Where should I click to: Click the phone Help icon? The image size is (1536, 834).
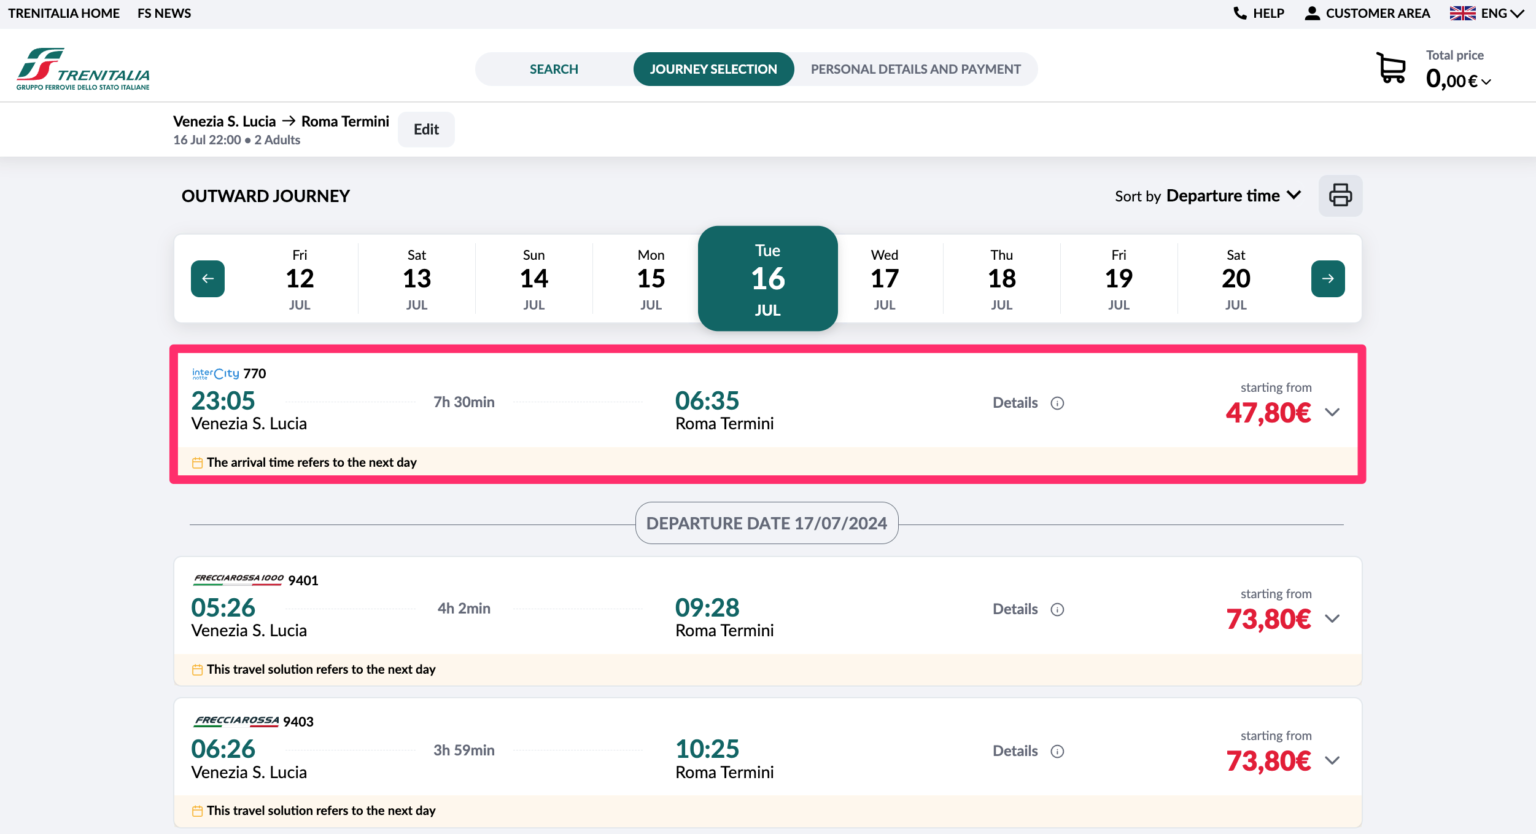point(1240,13)
